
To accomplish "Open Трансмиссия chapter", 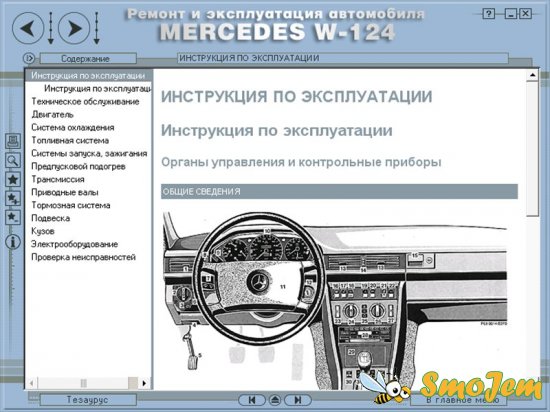I will pos(58,180).
